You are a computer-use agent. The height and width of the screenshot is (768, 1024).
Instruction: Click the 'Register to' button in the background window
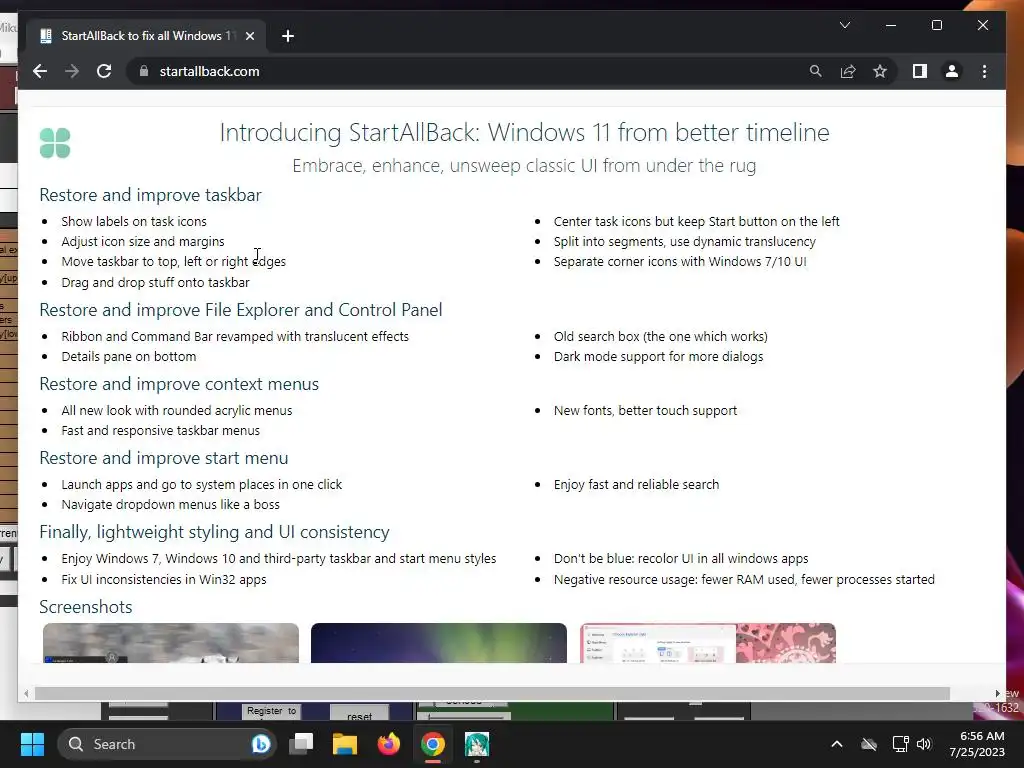point(271,711)
